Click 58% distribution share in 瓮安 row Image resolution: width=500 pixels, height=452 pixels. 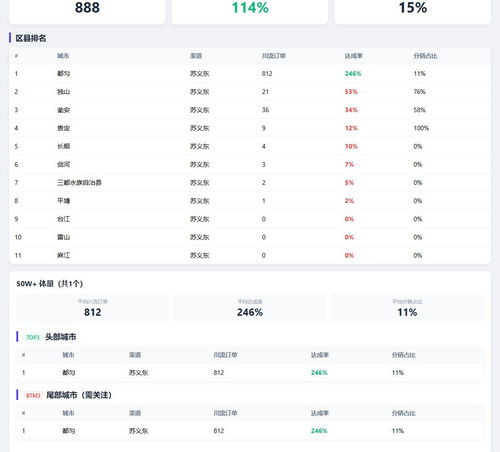[x=420, y=110]
